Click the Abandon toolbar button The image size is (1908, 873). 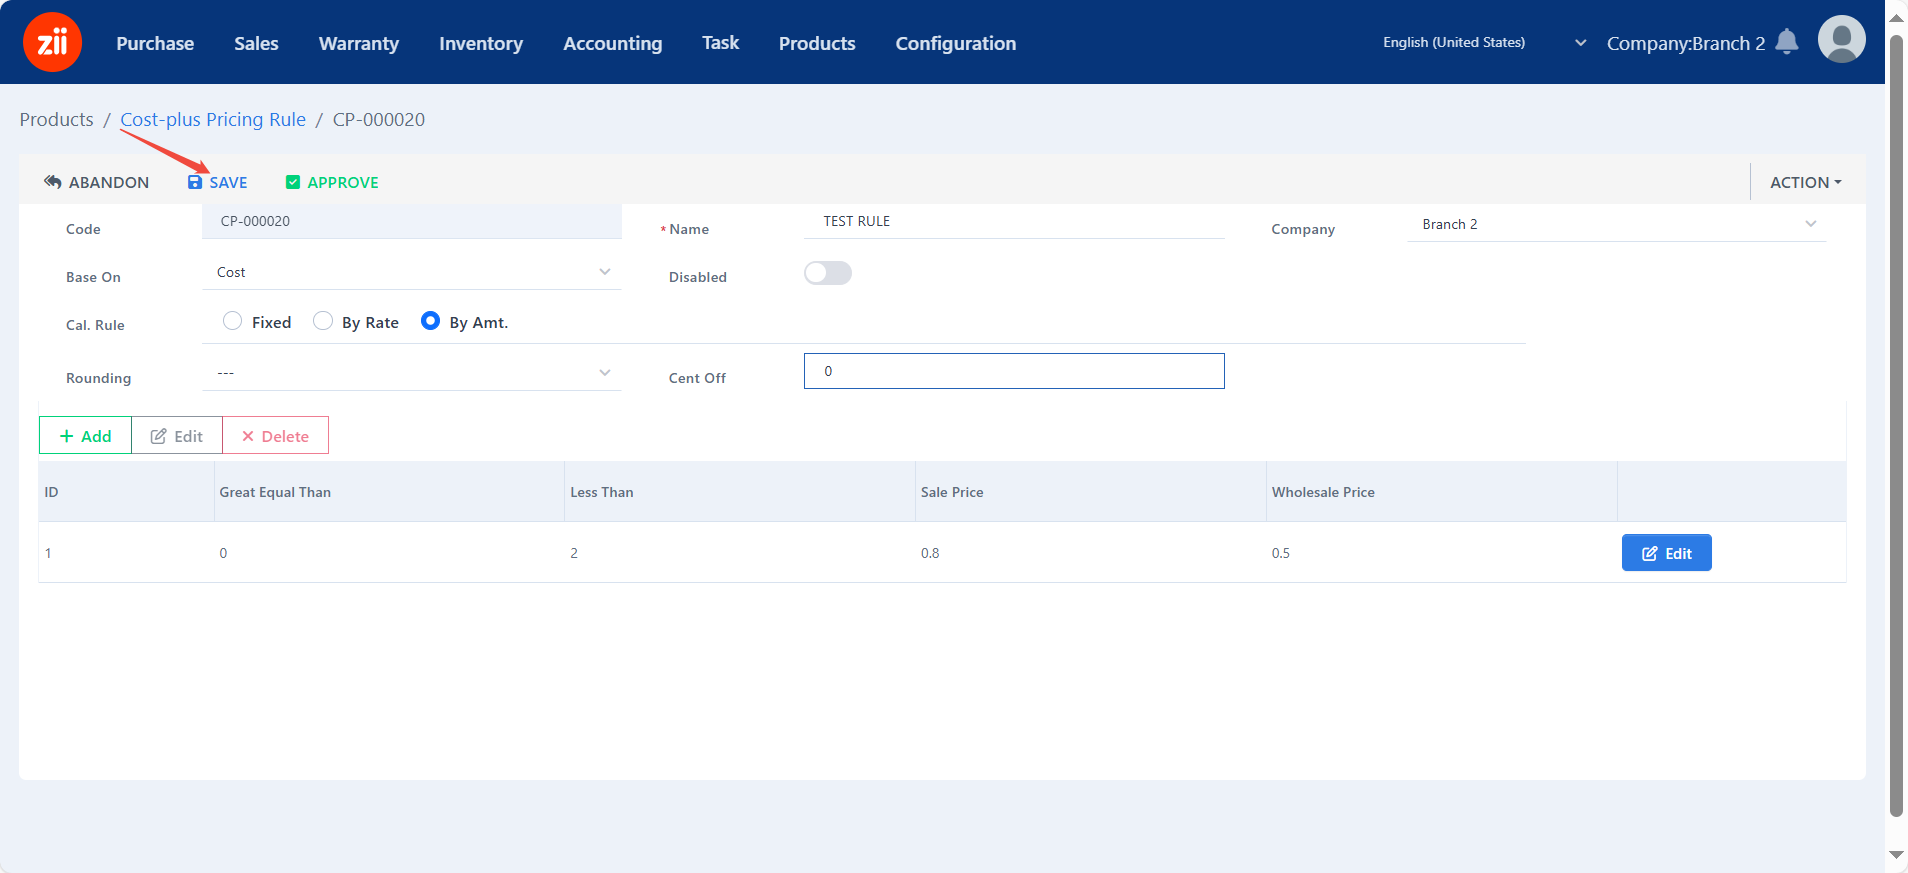pos(96,182)
